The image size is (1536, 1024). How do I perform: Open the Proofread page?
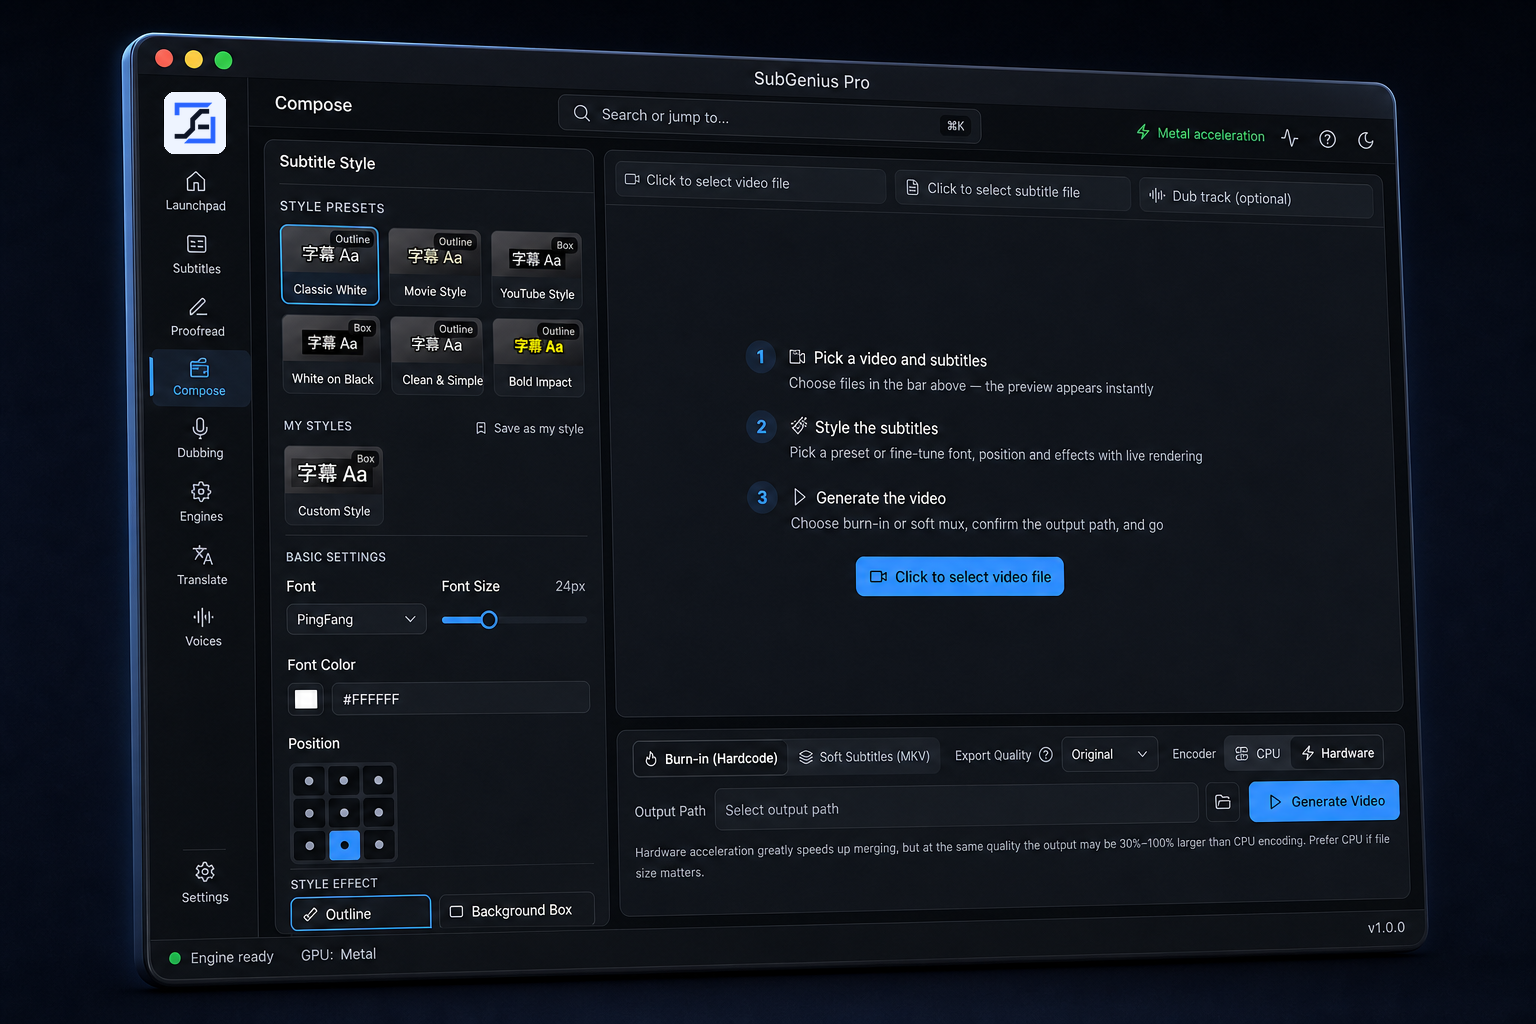coord(198,318)
